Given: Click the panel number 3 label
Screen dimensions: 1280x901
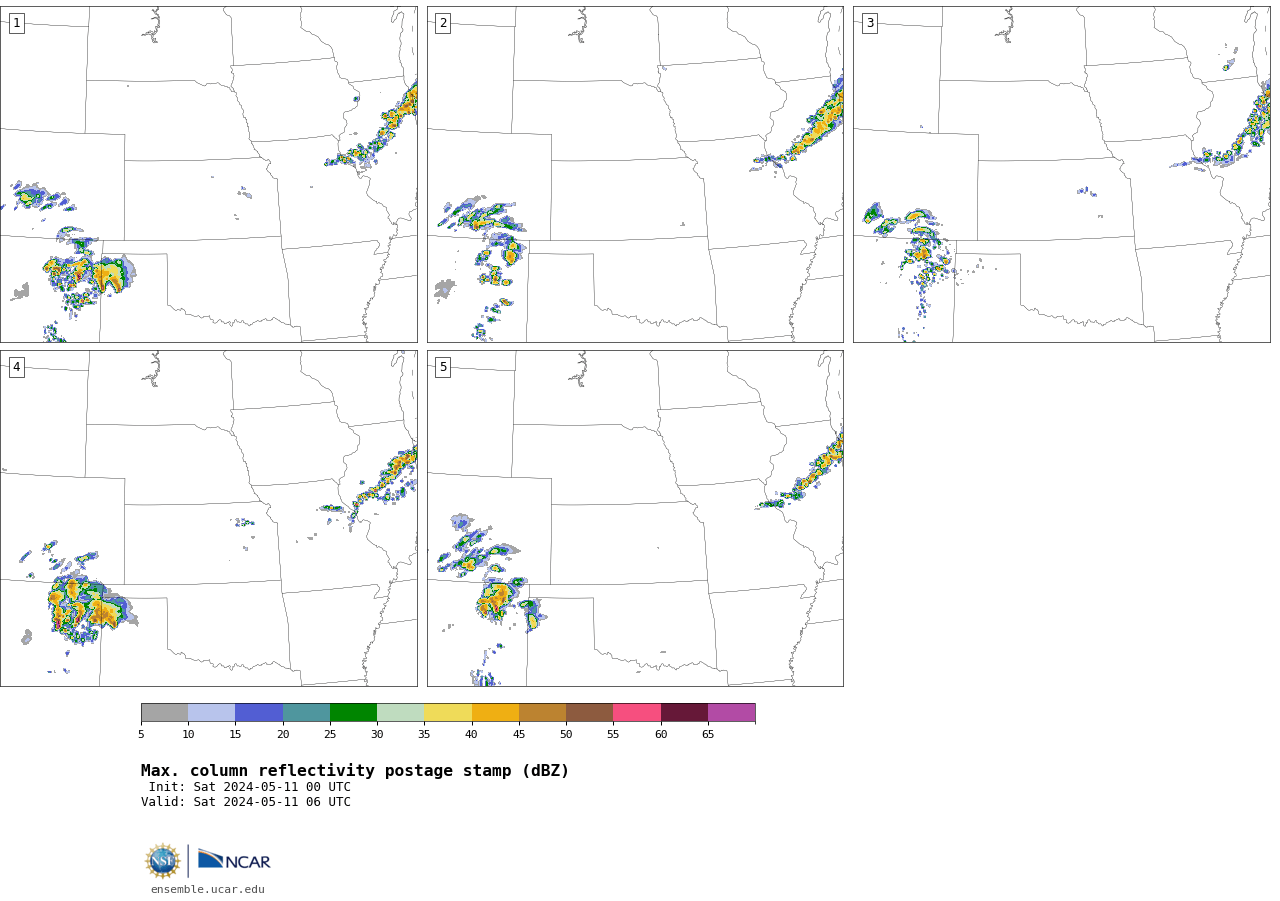Looking at the screenshot, I should point(869,23).
